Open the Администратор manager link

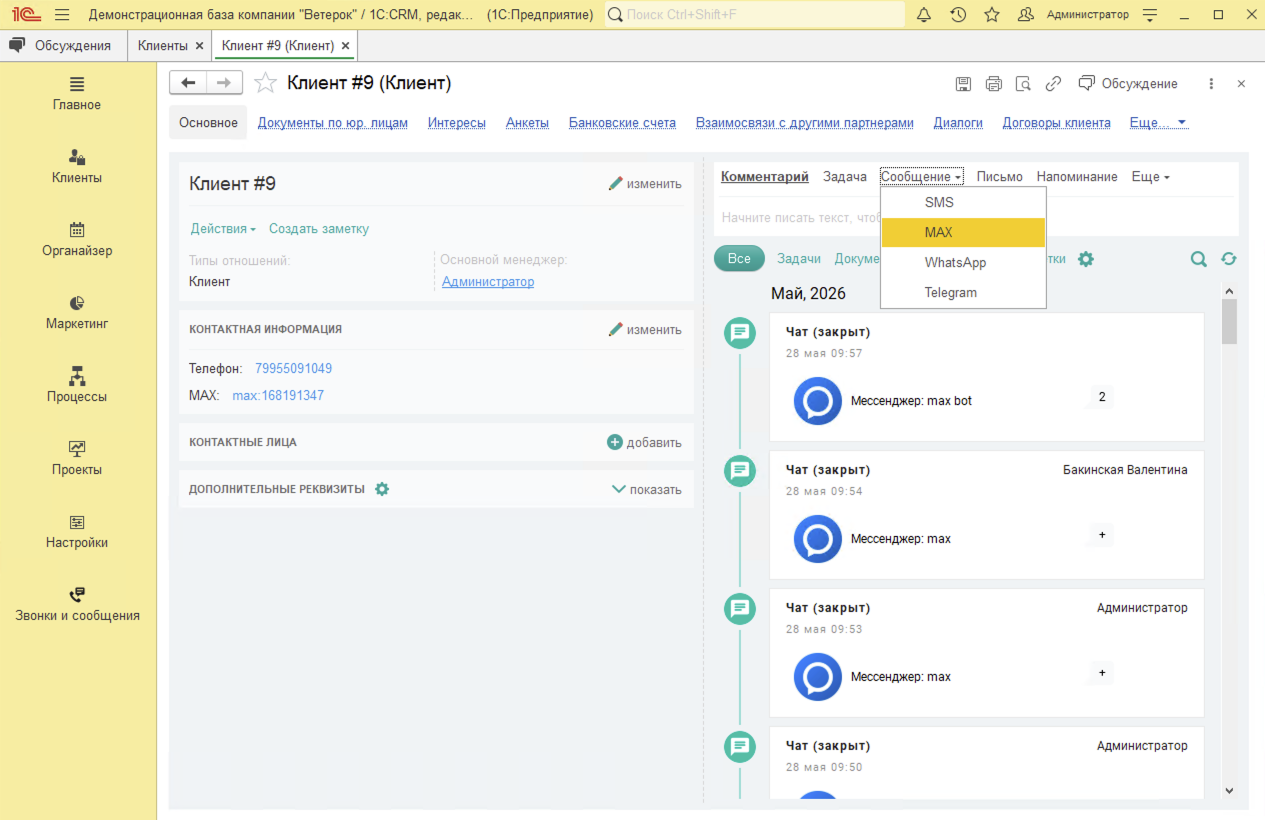point(488,282)
